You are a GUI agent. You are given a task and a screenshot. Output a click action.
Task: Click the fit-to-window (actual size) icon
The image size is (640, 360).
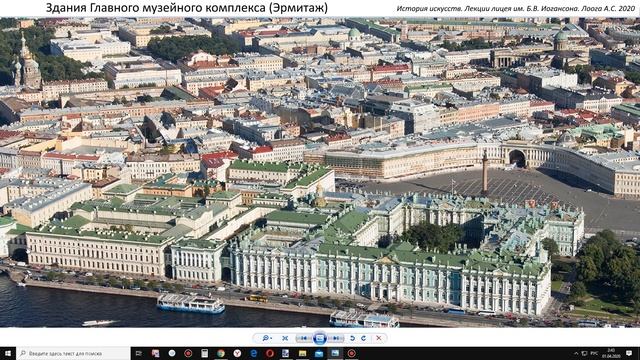pyautogui.click(x=285, y=338)
